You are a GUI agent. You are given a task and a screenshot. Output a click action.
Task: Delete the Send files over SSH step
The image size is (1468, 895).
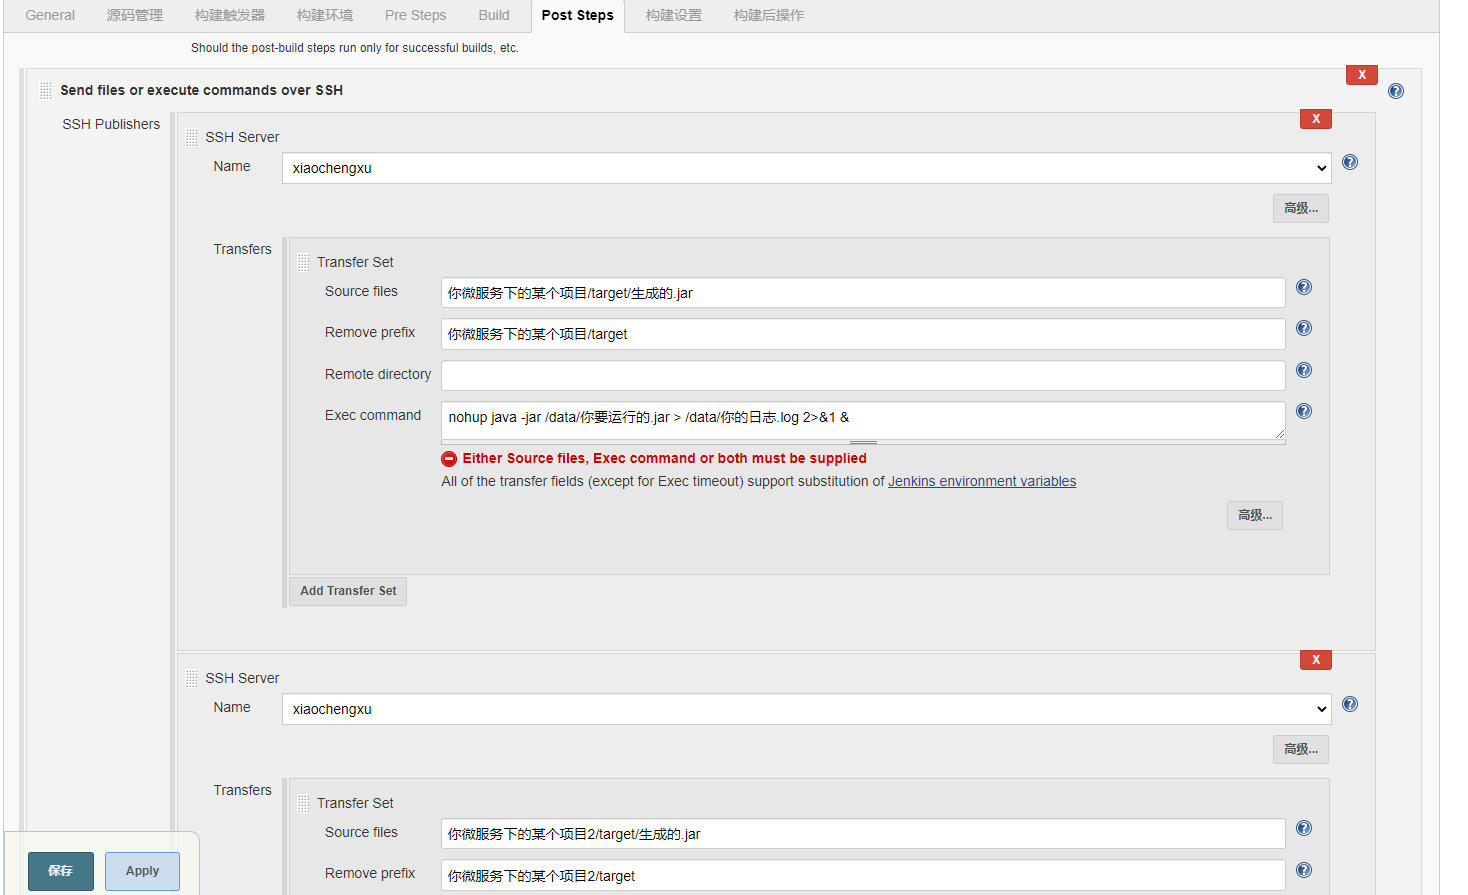click(x=1361, y=75)
